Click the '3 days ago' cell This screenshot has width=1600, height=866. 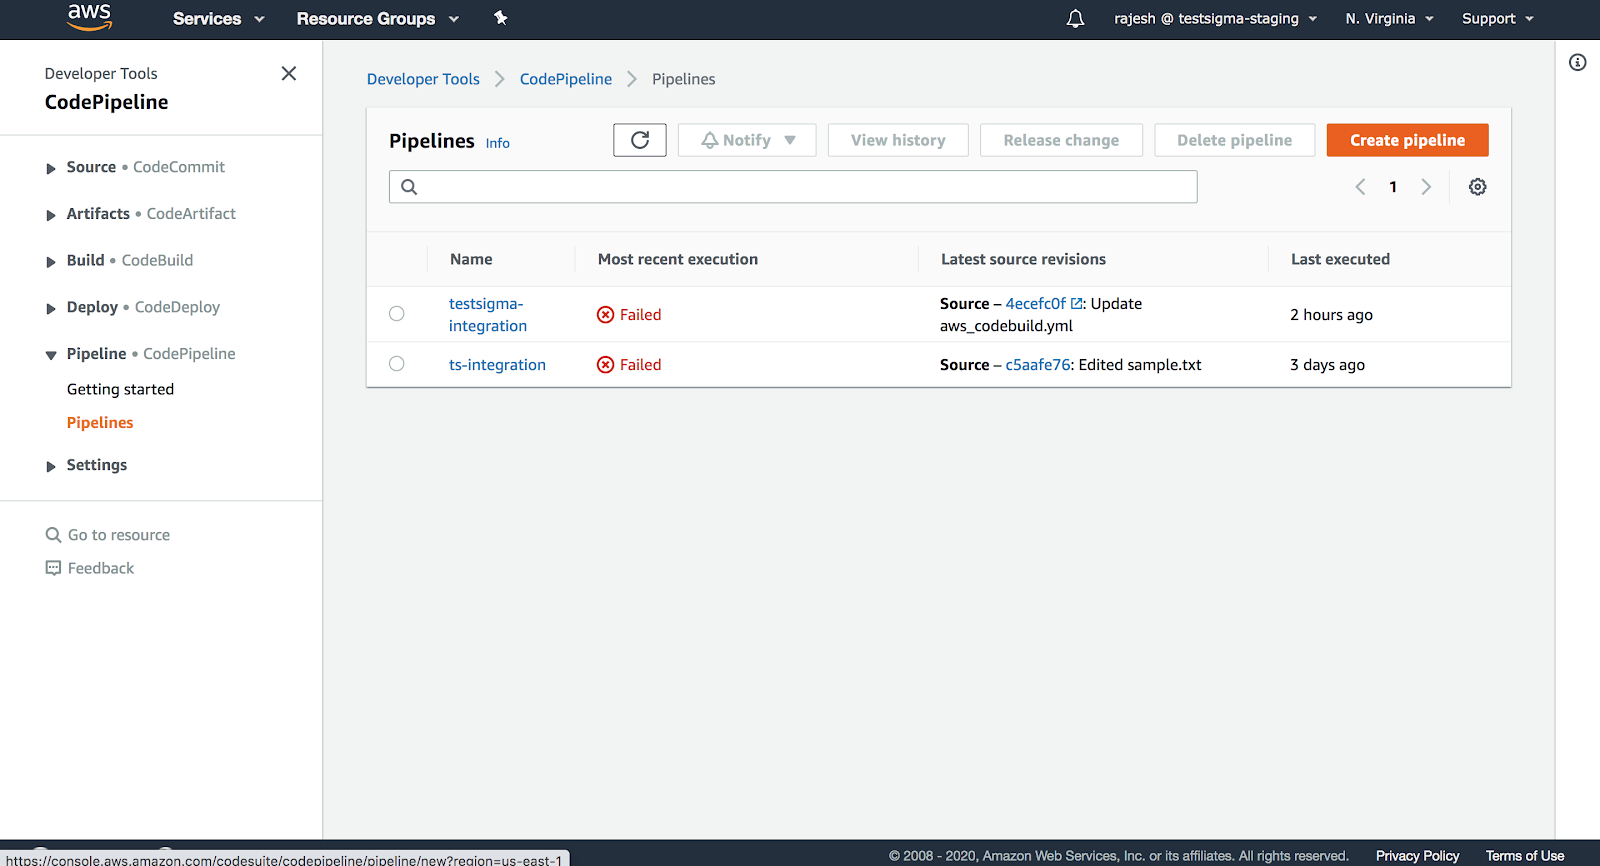click(x=1327, y=365)
